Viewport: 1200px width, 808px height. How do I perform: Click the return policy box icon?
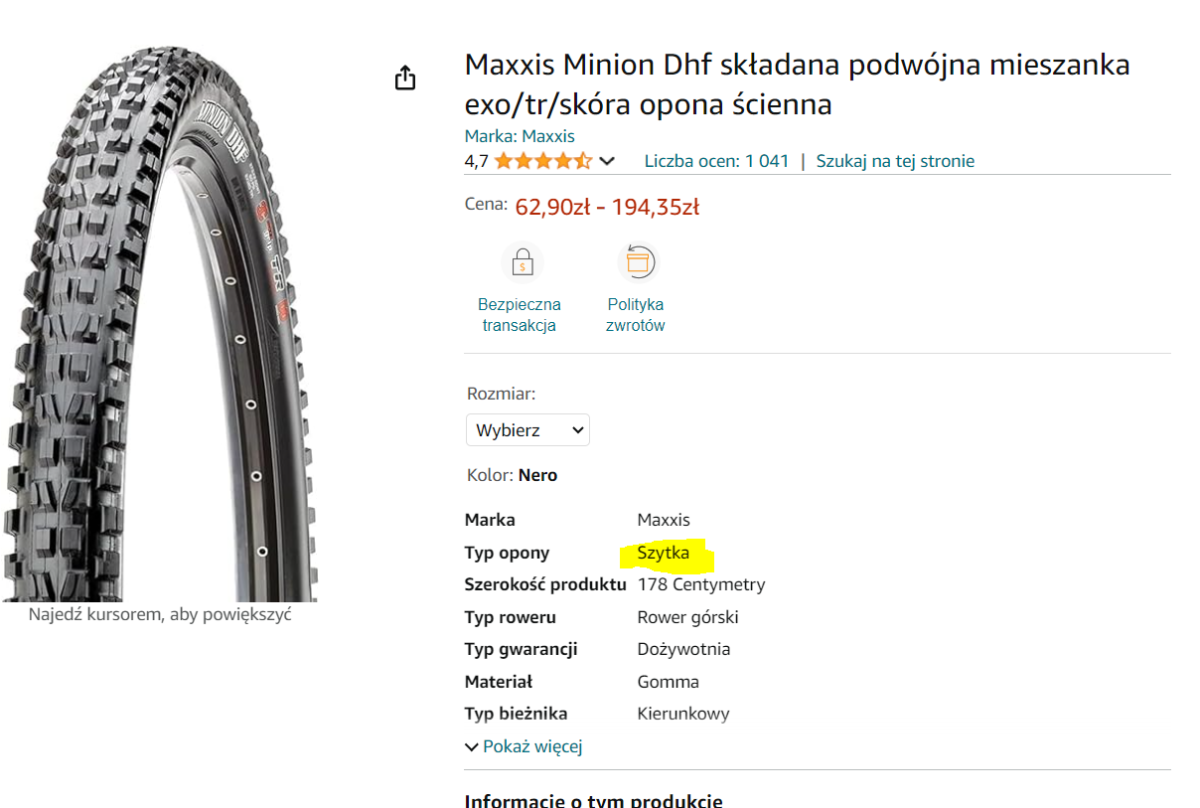click(x=637, y=263)
